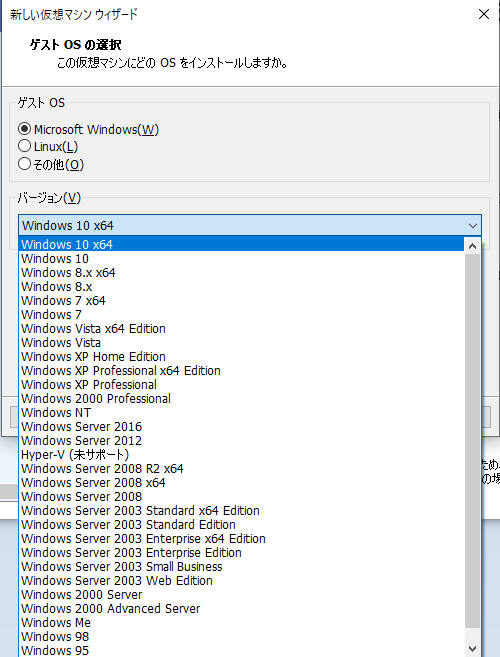
Task: Choose Windows 7 x64 version
Action: [x=242, y=300]
